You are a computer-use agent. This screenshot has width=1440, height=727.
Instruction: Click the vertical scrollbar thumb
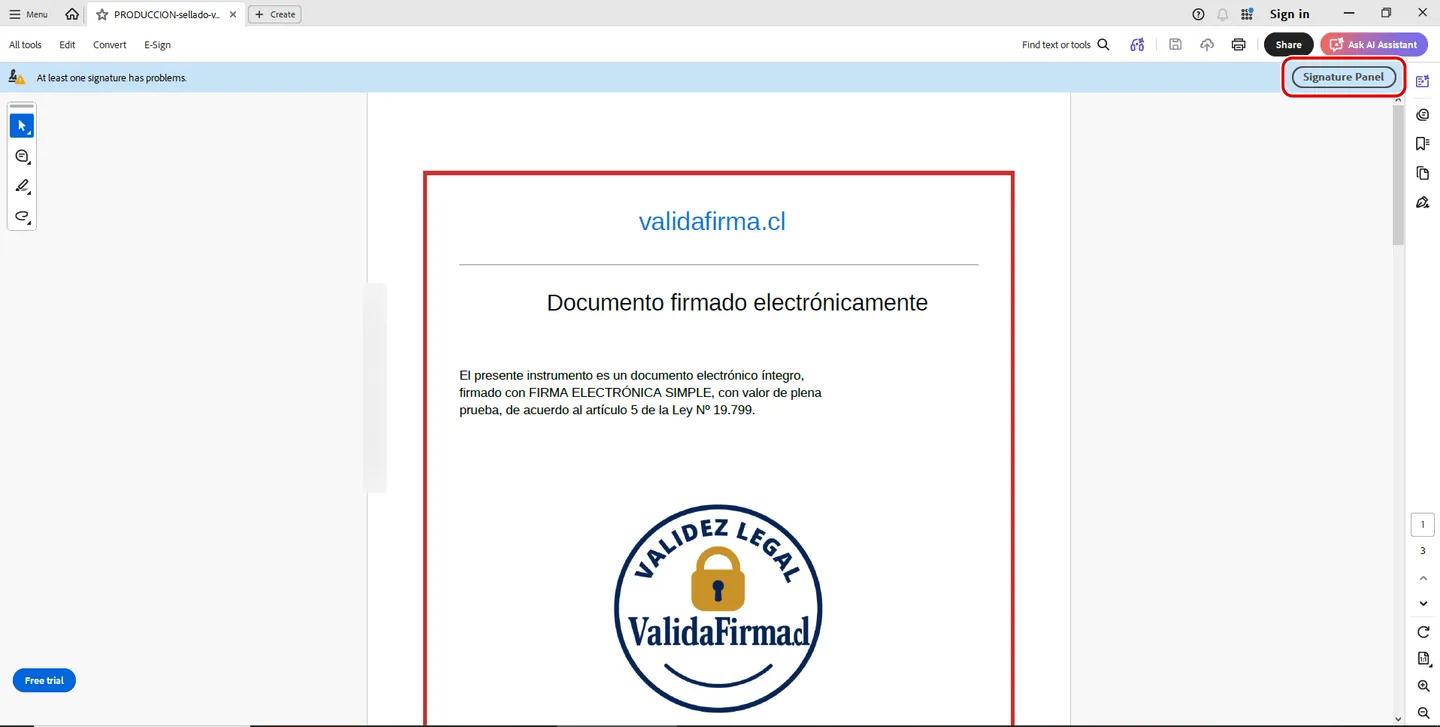coord(1399,174)
